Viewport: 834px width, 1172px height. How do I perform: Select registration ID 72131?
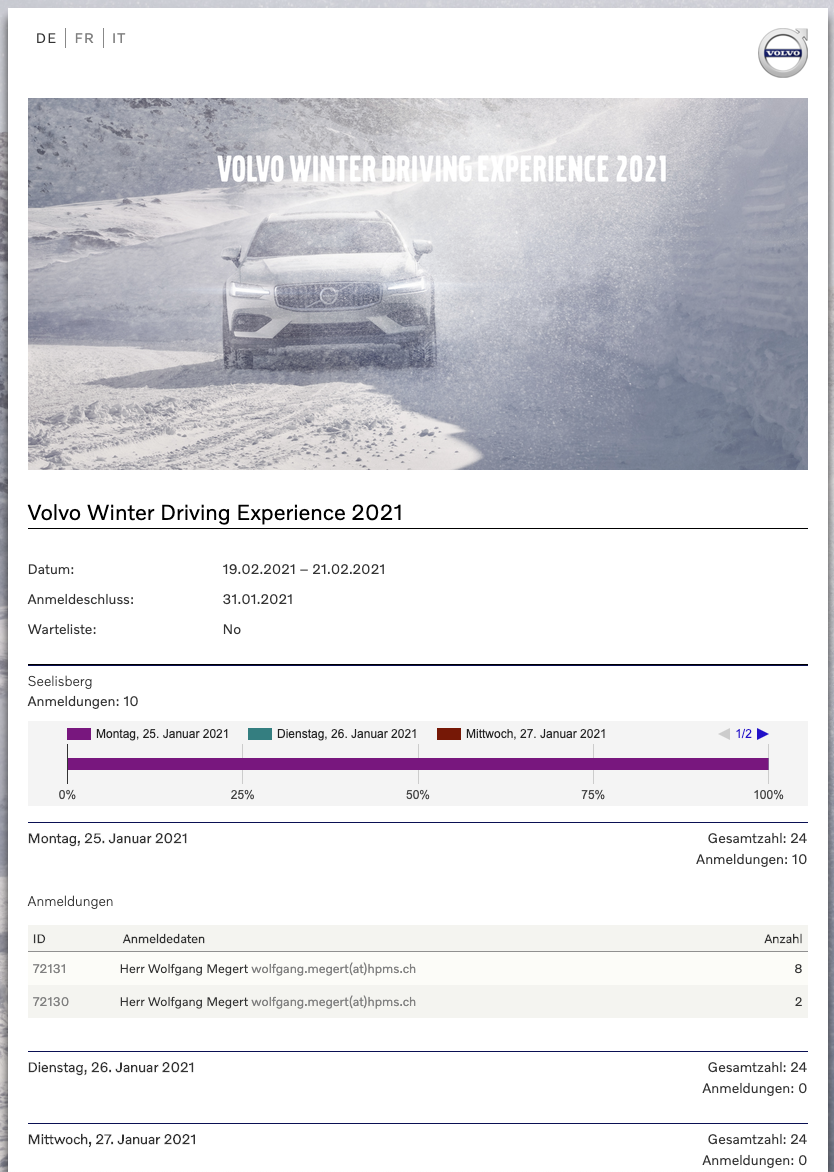pos(49,969)
